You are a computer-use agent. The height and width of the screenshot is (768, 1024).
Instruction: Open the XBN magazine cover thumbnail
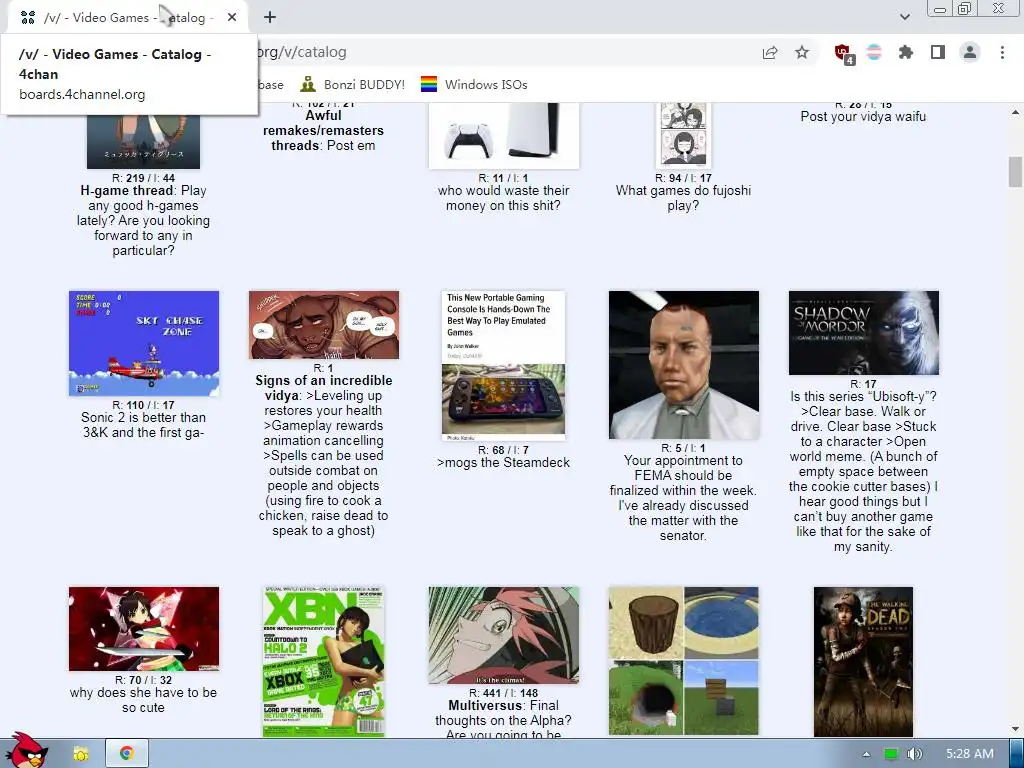pos(323,662)
